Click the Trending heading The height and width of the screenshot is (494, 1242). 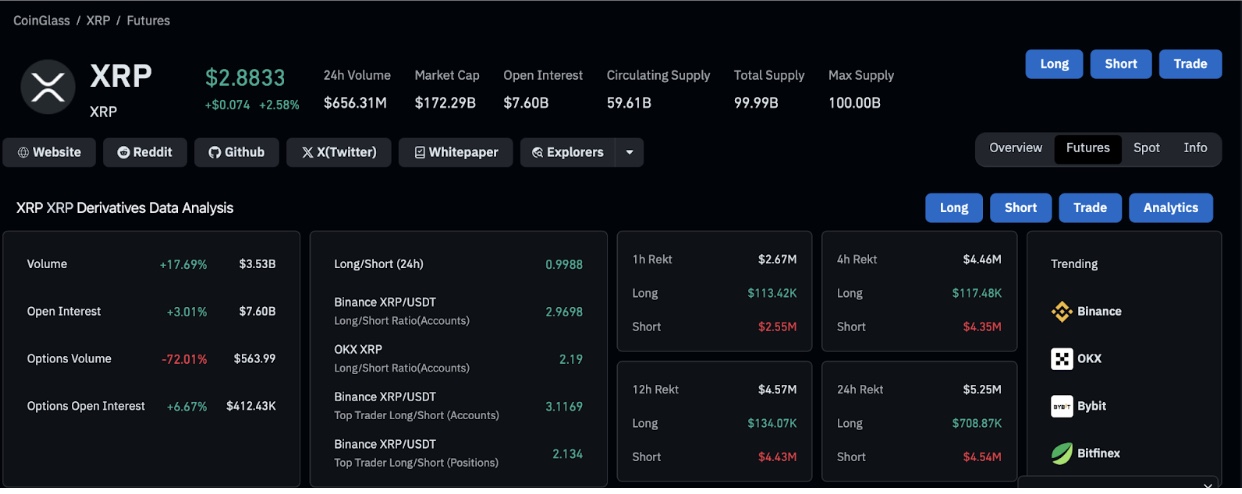(1074, 265)
